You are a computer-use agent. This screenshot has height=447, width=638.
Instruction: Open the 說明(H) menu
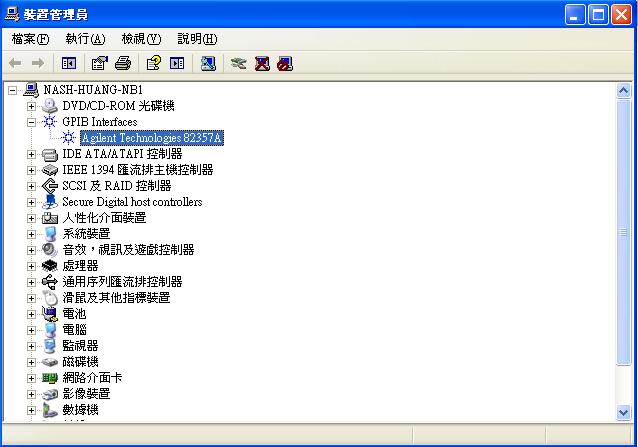coord(197,39)
